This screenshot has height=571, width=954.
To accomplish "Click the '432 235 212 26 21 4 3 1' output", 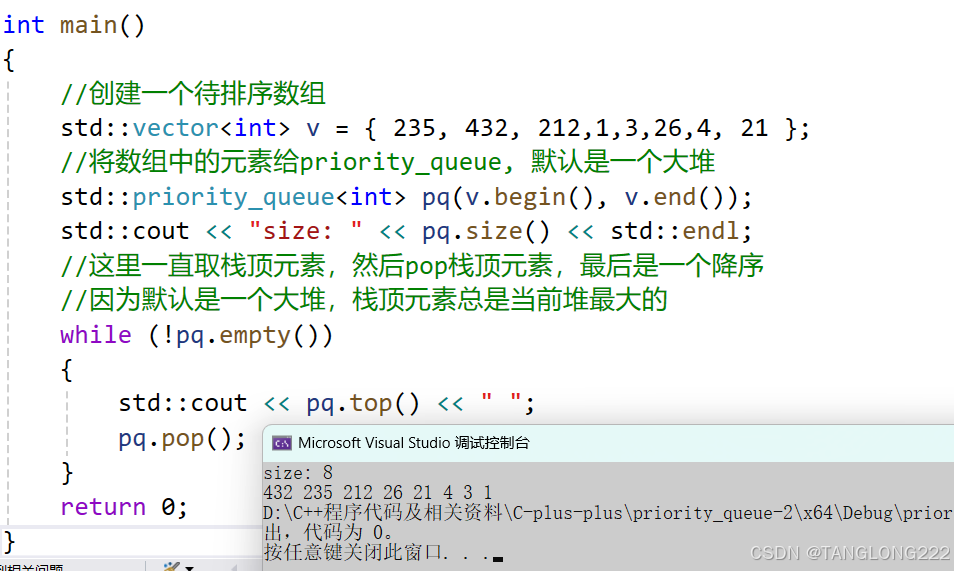I will tap(377, 492).
